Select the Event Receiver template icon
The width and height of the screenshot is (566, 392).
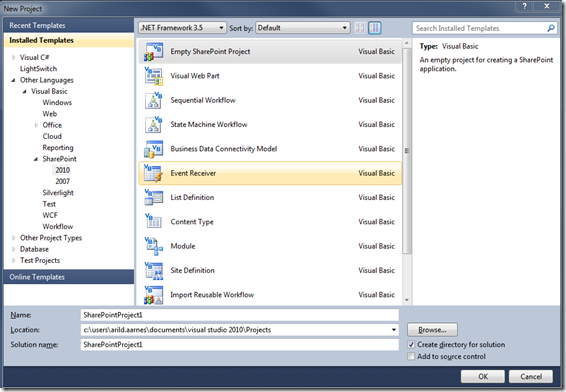(x=153, y=173)
